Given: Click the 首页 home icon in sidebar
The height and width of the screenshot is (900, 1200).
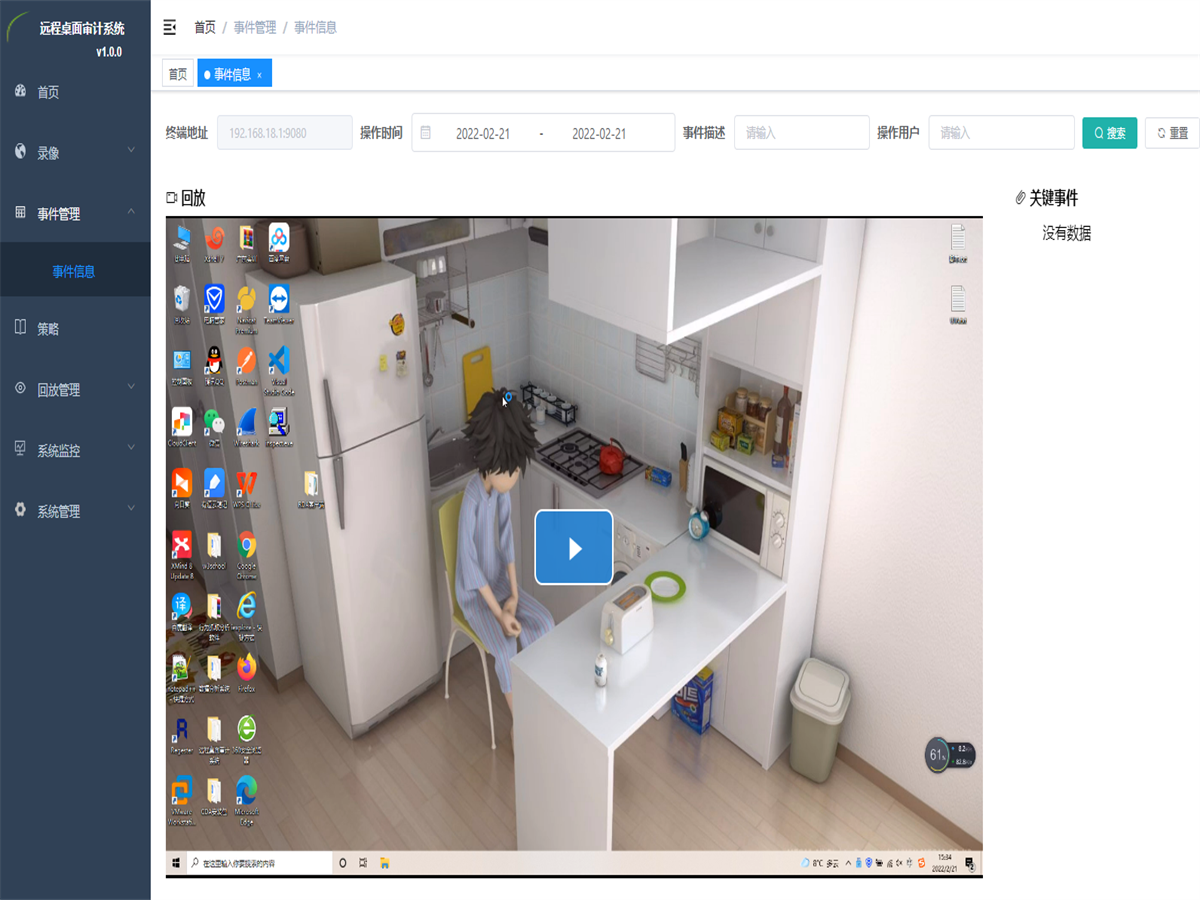Looking at the screenshot, I should pyautogui.click(x=20, y=91).
